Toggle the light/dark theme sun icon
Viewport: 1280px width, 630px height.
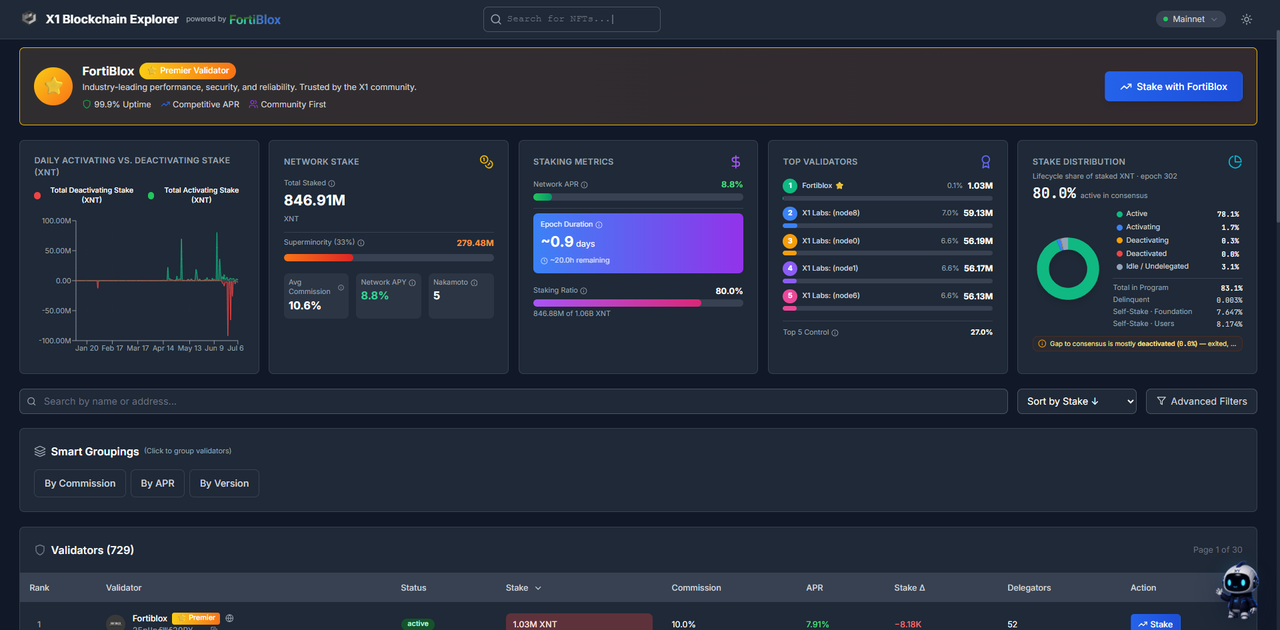tap(1246, 19)
